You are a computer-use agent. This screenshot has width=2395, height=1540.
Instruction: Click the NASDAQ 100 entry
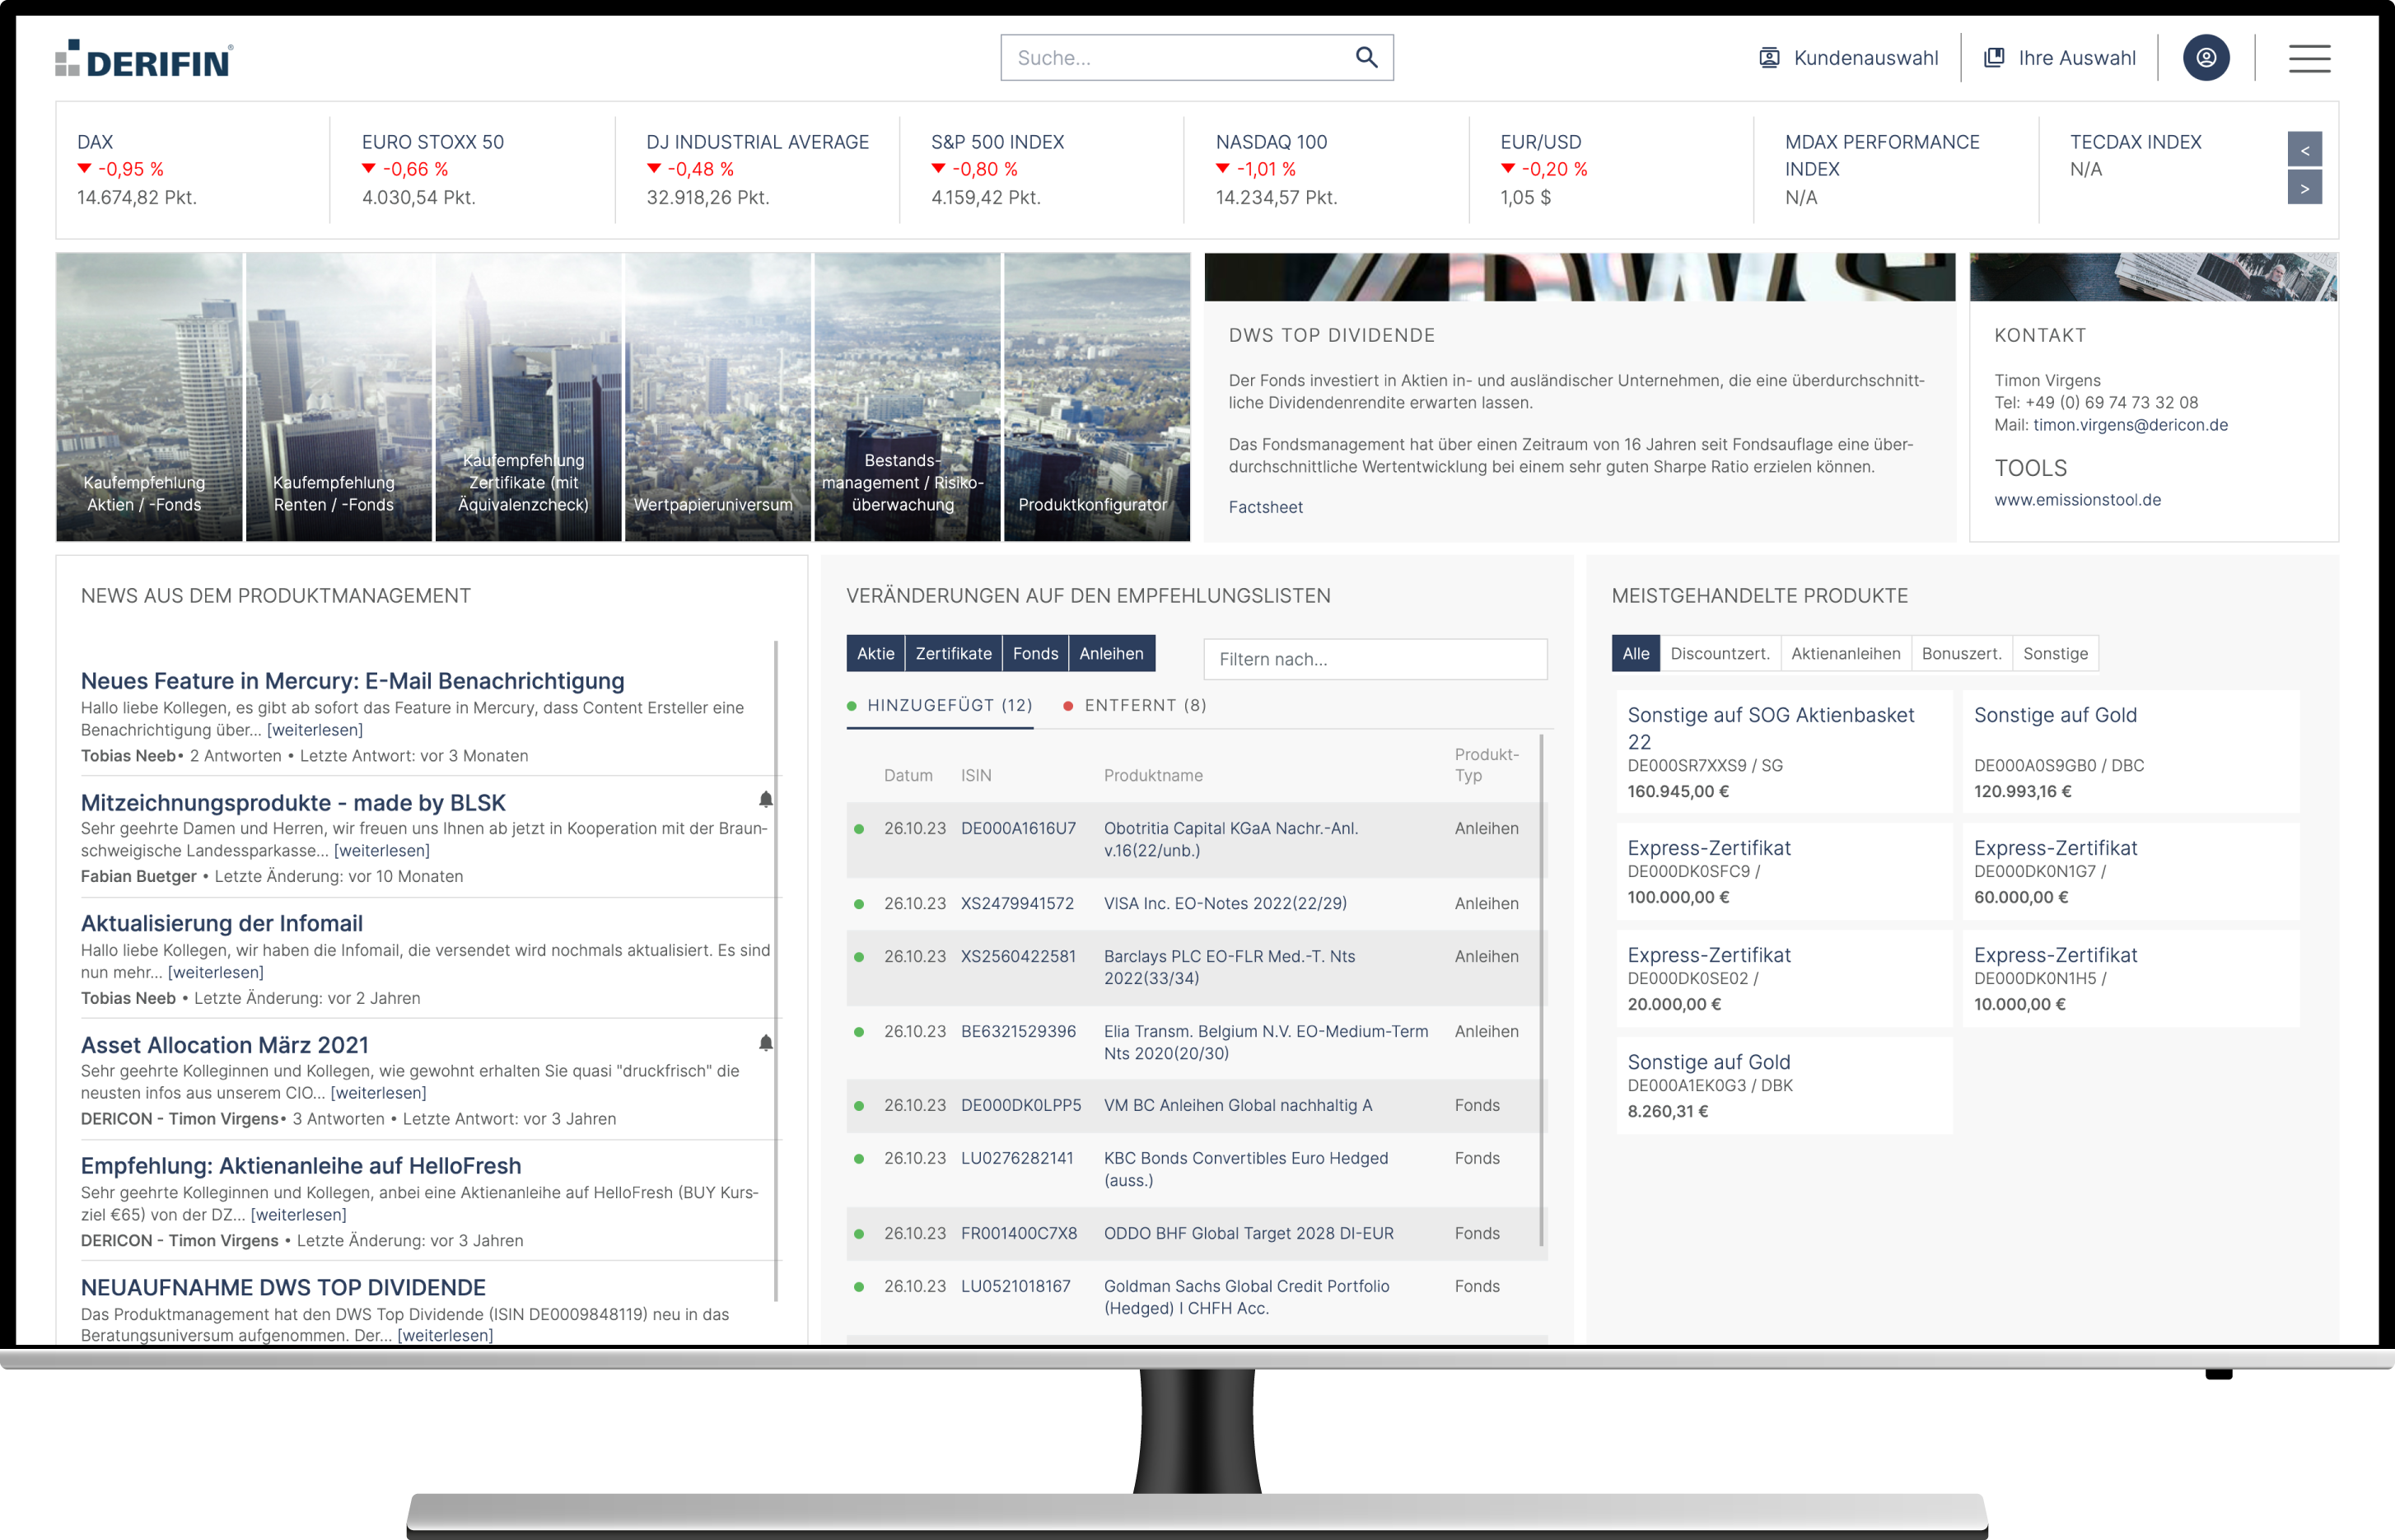pyautogui.click(x=1326, y=169)
